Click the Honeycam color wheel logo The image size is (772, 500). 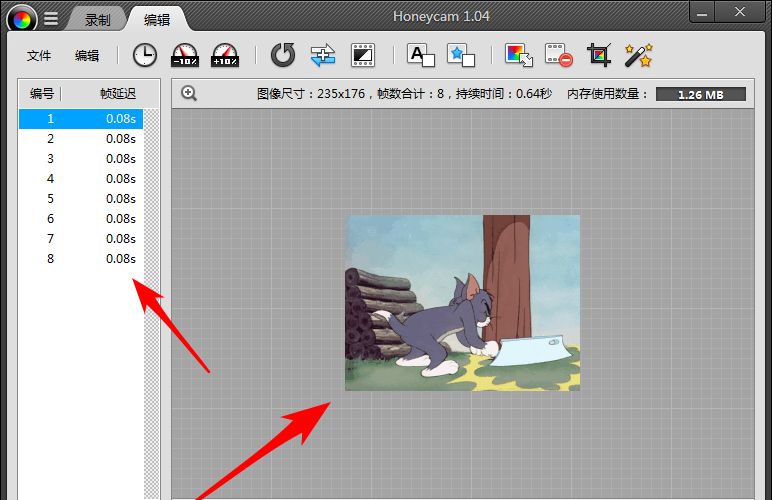(22, 19)
